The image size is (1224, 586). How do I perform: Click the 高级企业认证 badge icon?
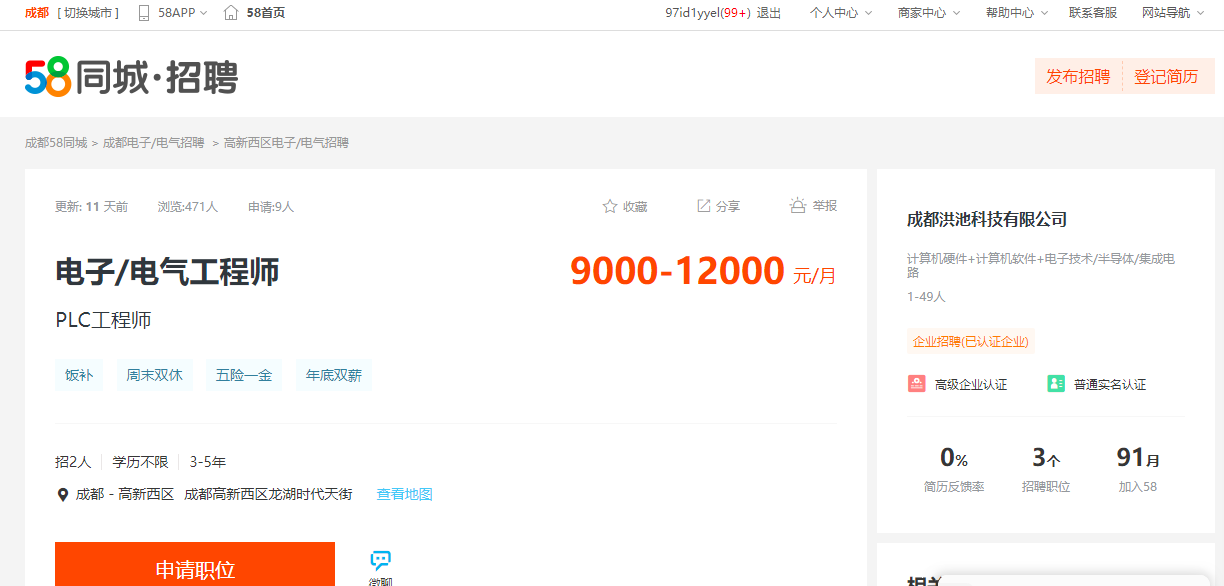point(916,384)
